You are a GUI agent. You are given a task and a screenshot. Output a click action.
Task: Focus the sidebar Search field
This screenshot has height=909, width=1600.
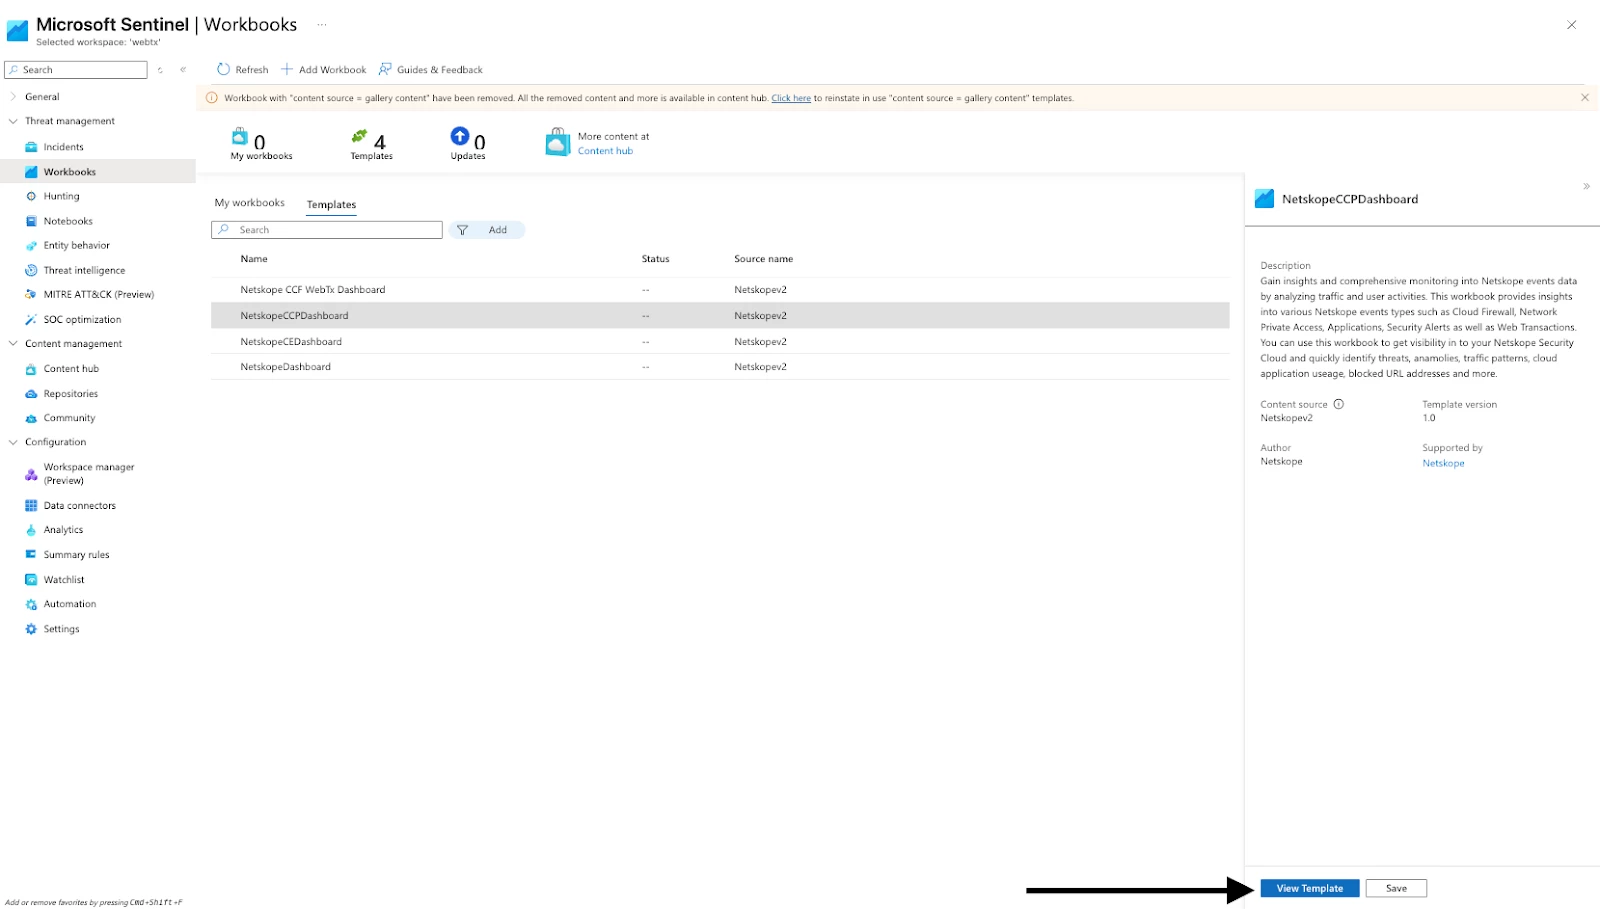(x=76, y=70)
